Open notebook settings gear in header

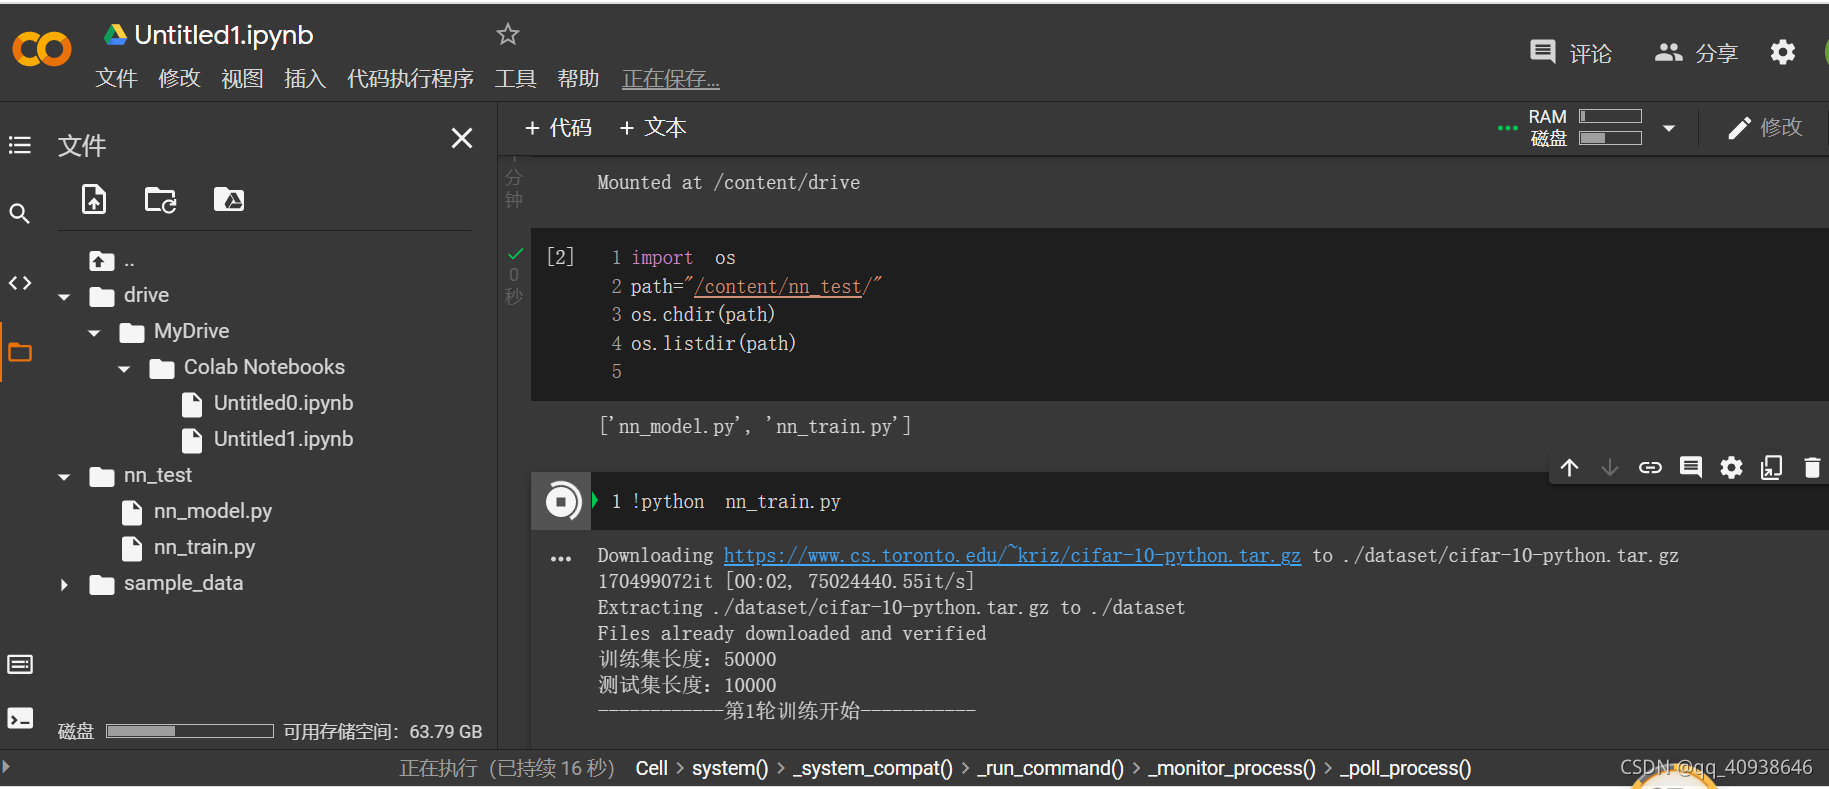pos(1783,52)
